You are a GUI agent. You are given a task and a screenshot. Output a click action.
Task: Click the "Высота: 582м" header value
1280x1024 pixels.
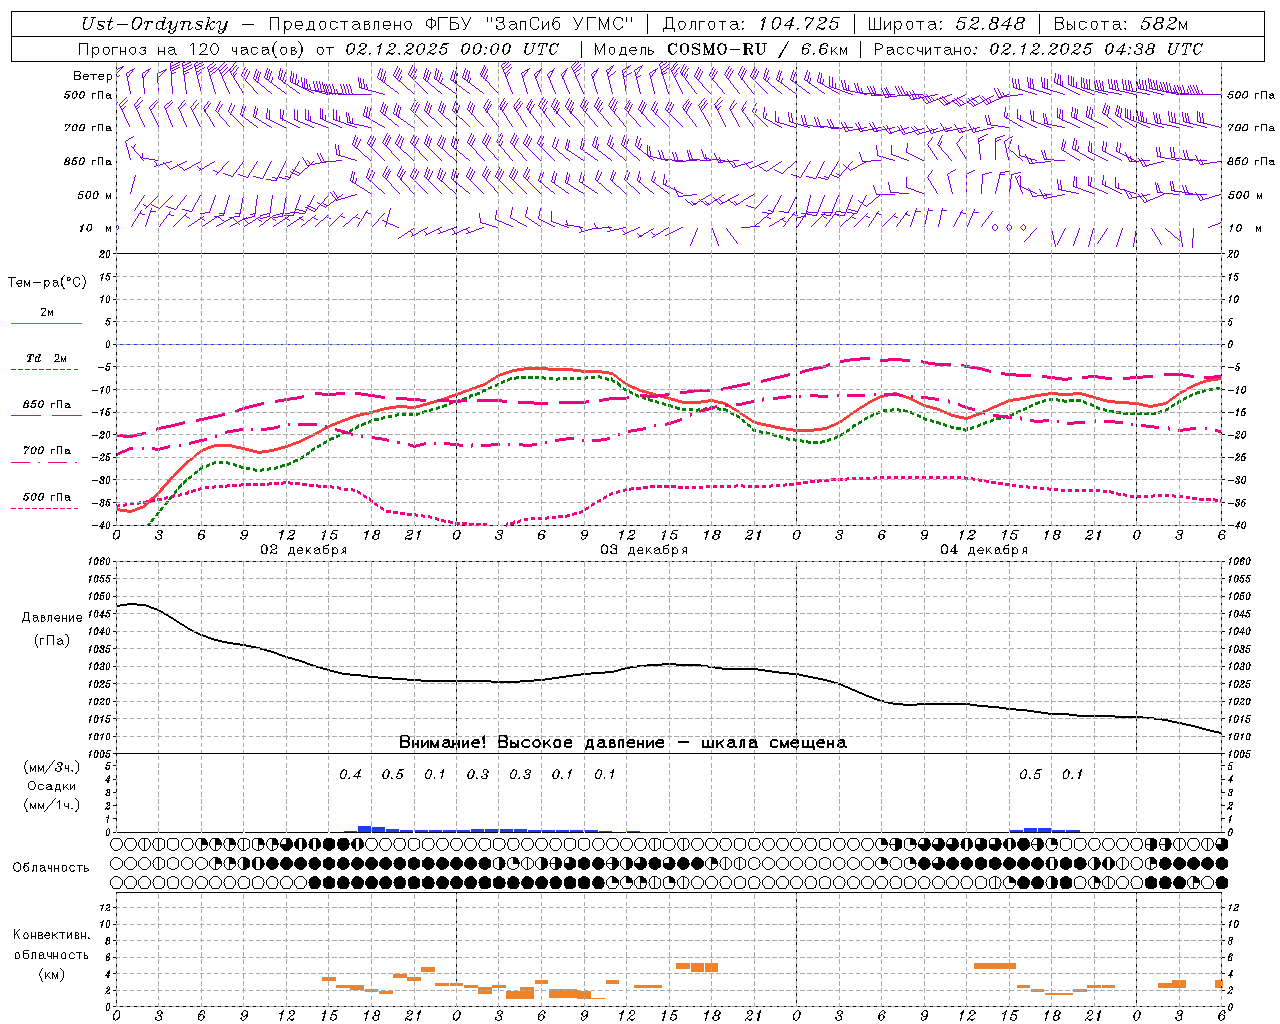pyautogui.click(x=1120, y=24)
